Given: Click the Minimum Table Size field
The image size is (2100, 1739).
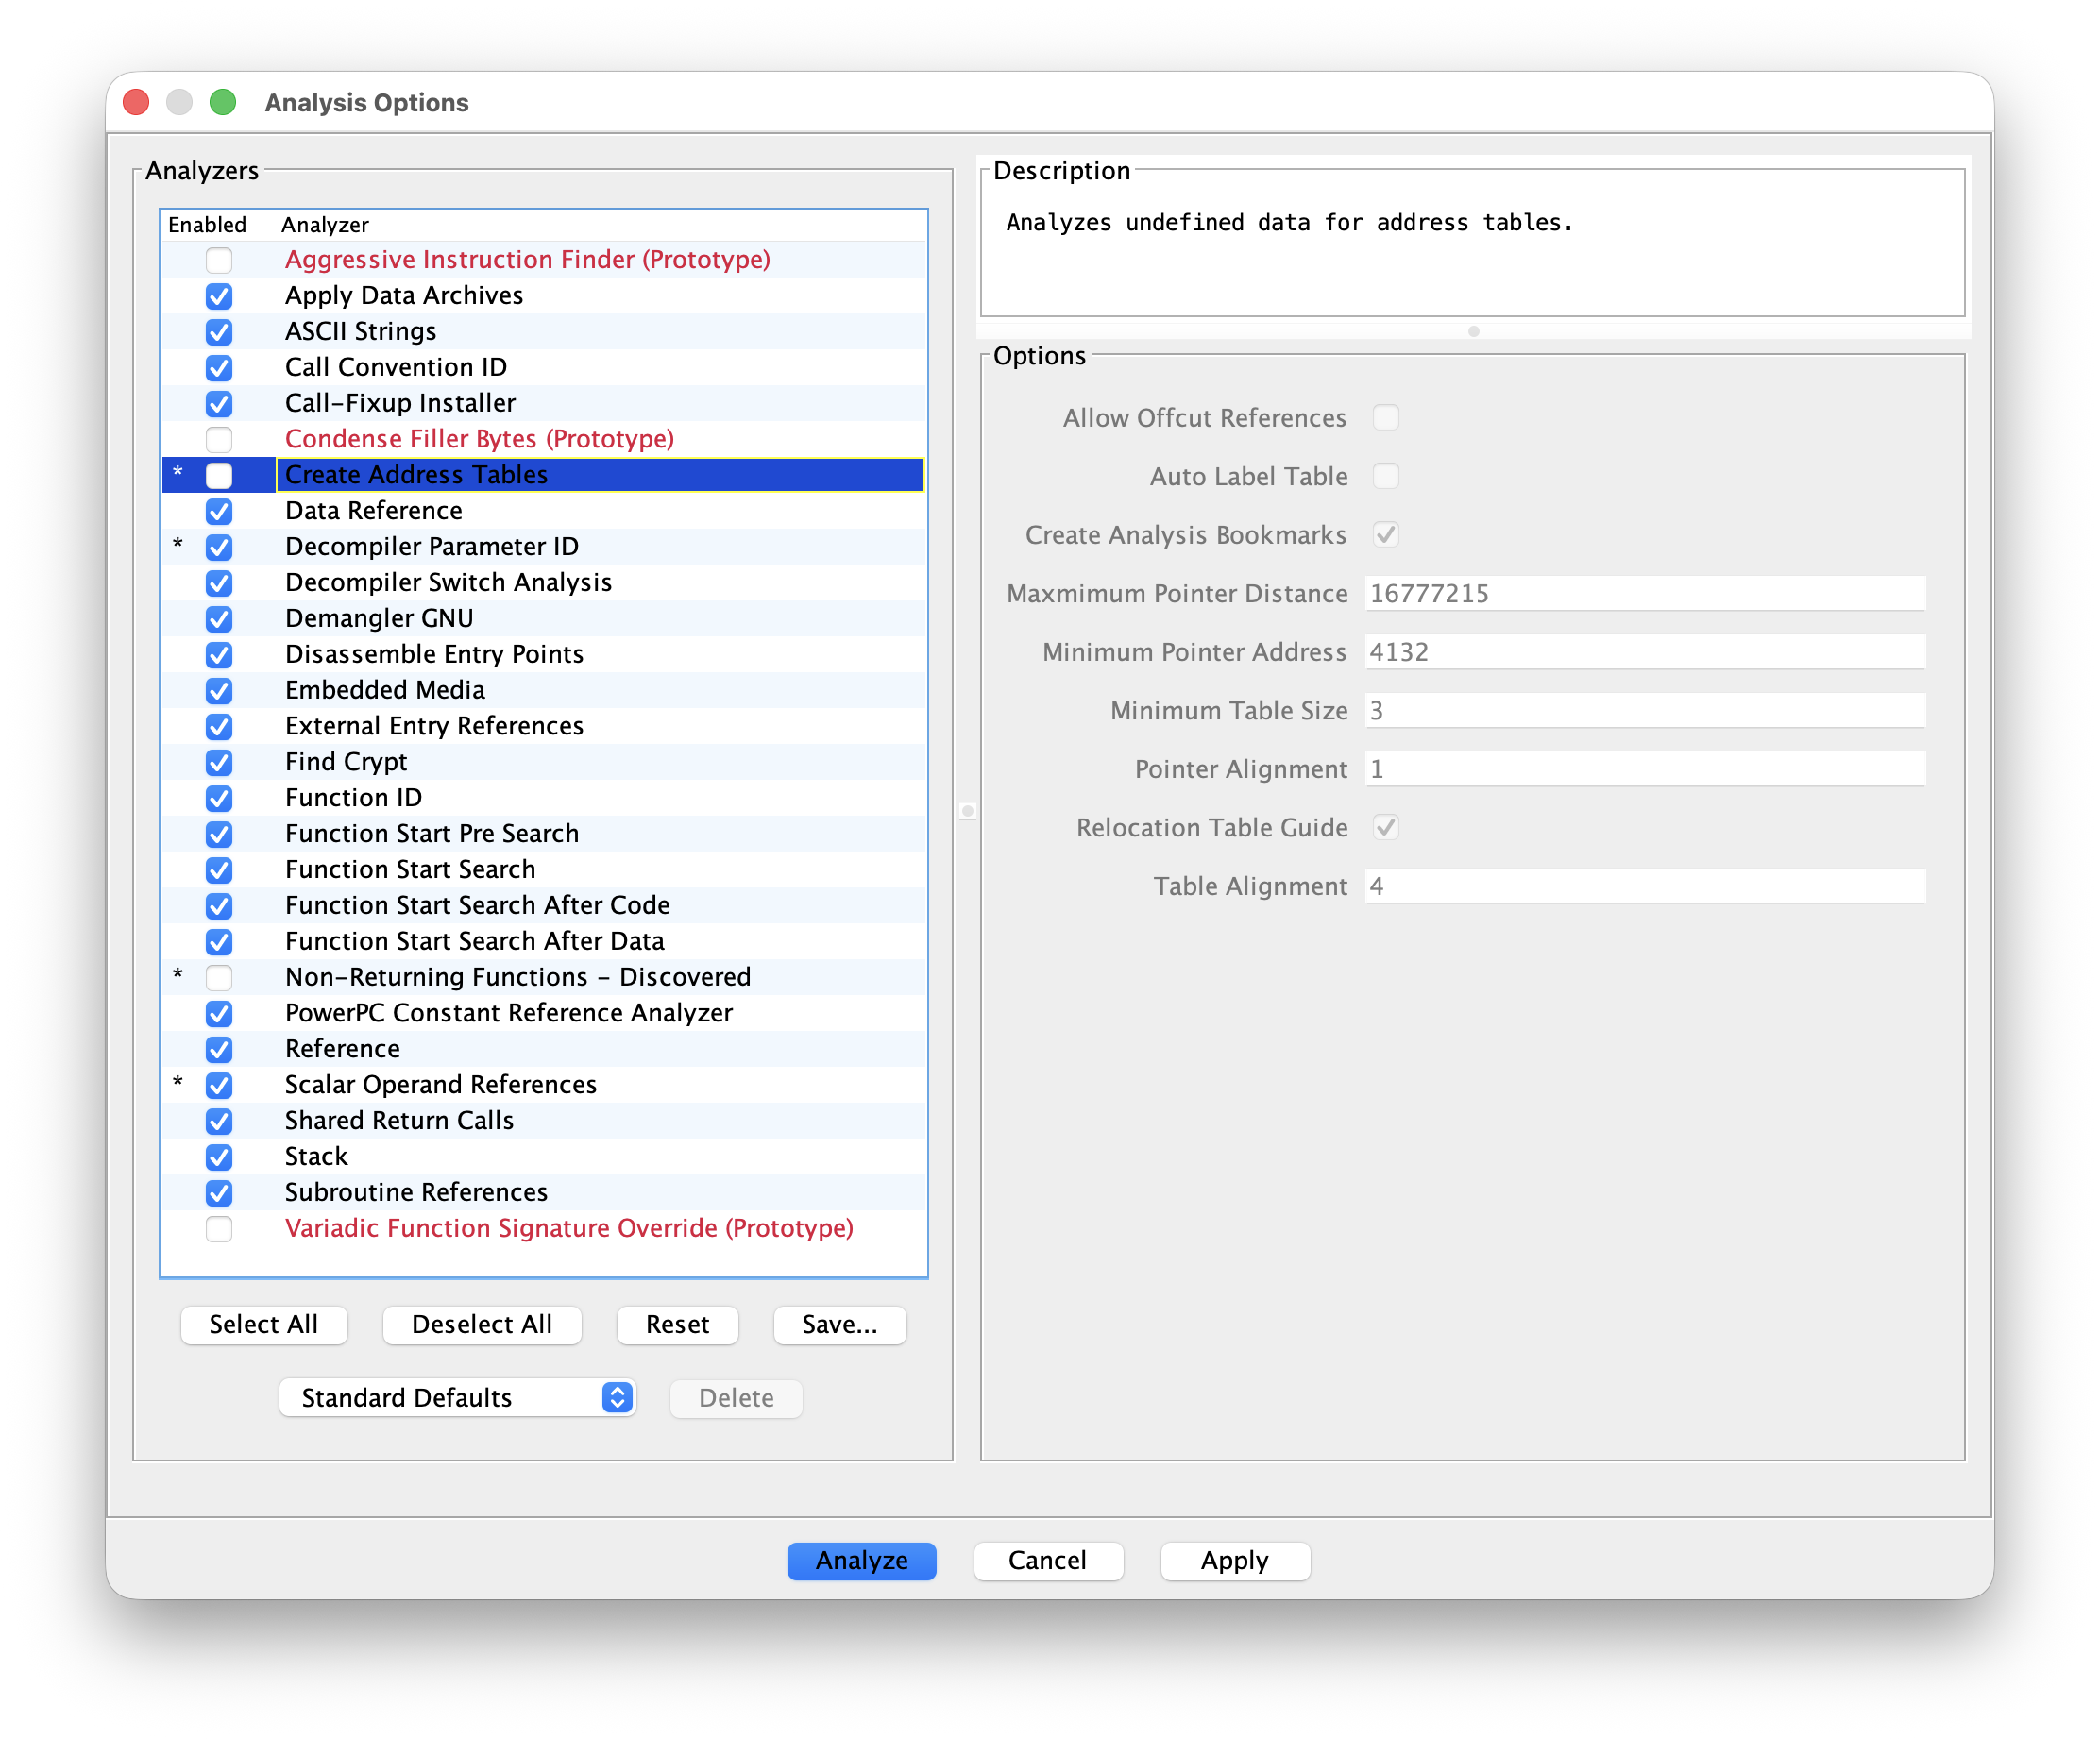Looking at the screenshot, I should click(1644, 711).
